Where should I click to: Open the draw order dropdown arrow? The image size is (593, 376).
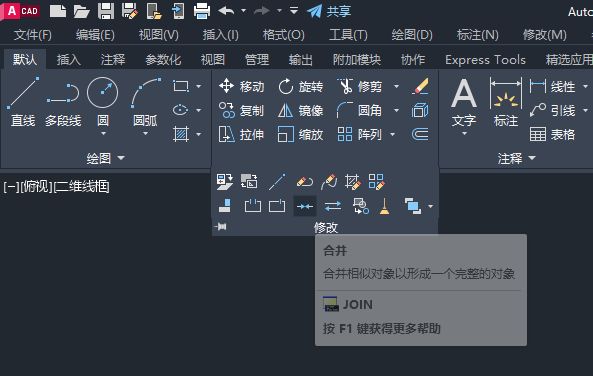coord(430,207)
